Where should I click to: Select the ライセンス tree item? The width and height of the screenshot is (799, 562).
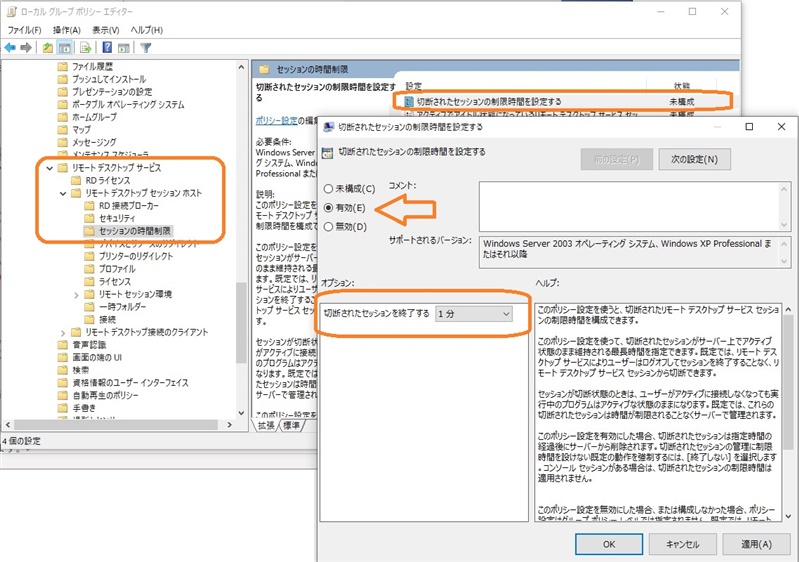(115, 281)
